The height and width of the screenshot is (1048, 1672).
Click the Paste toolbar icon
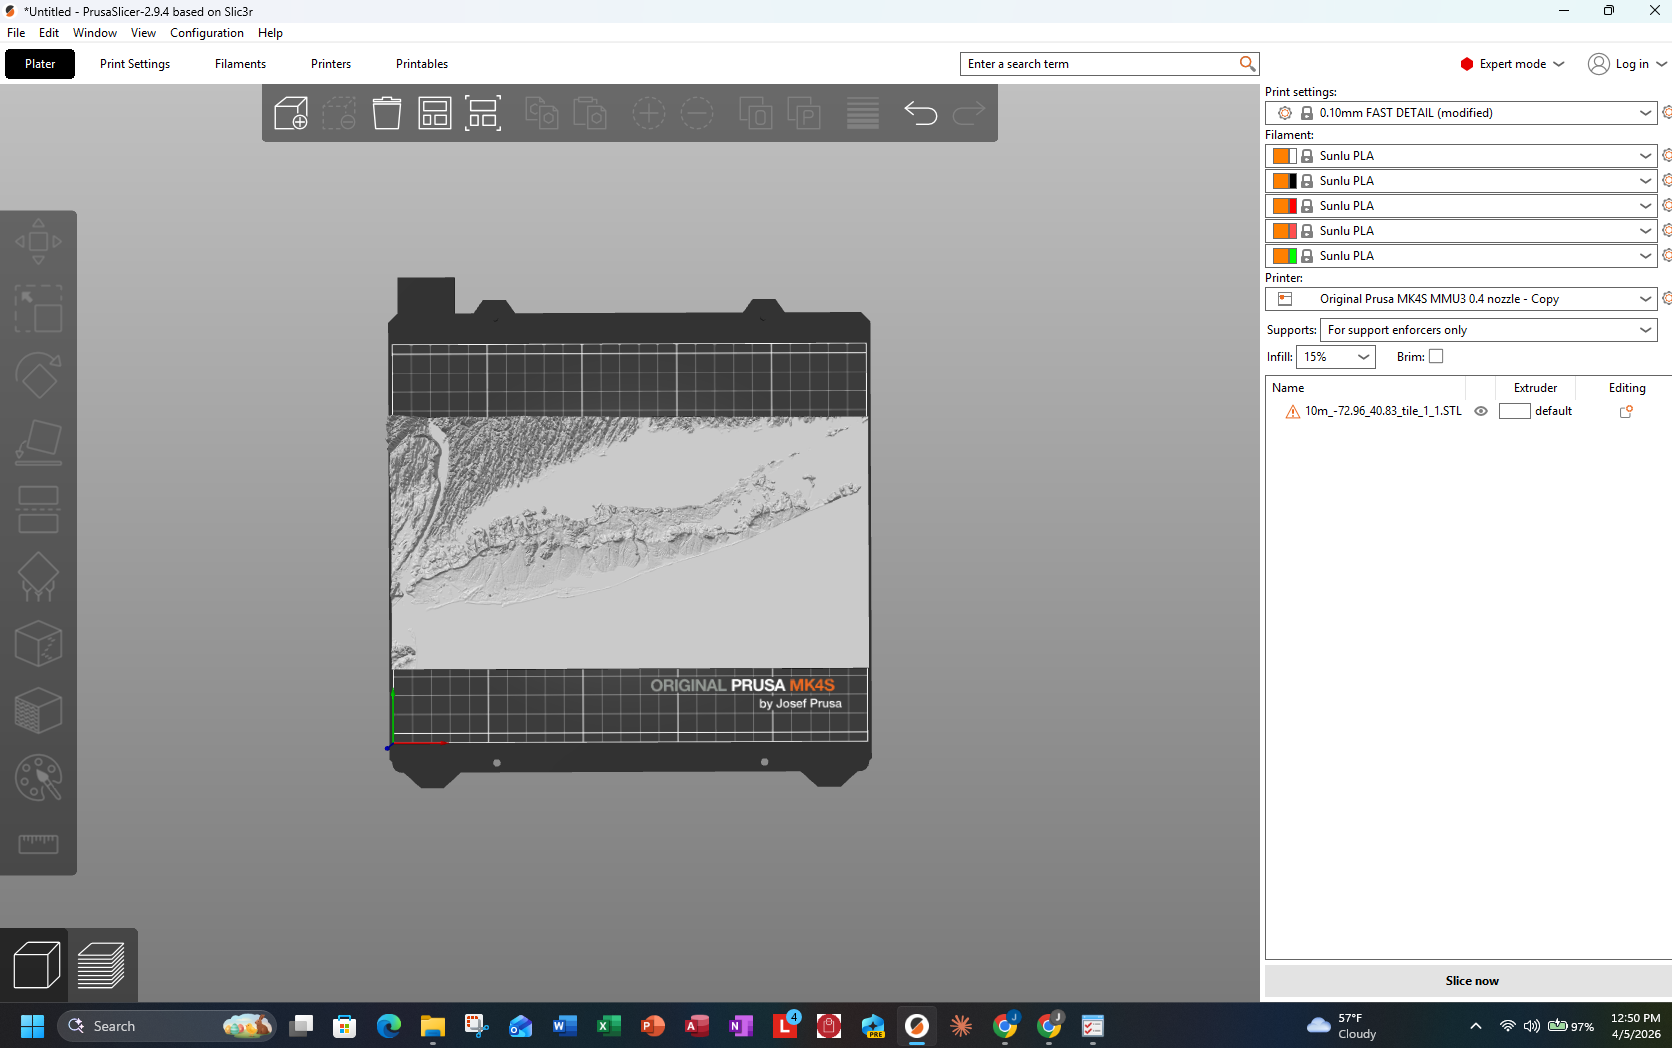(590, 113)
